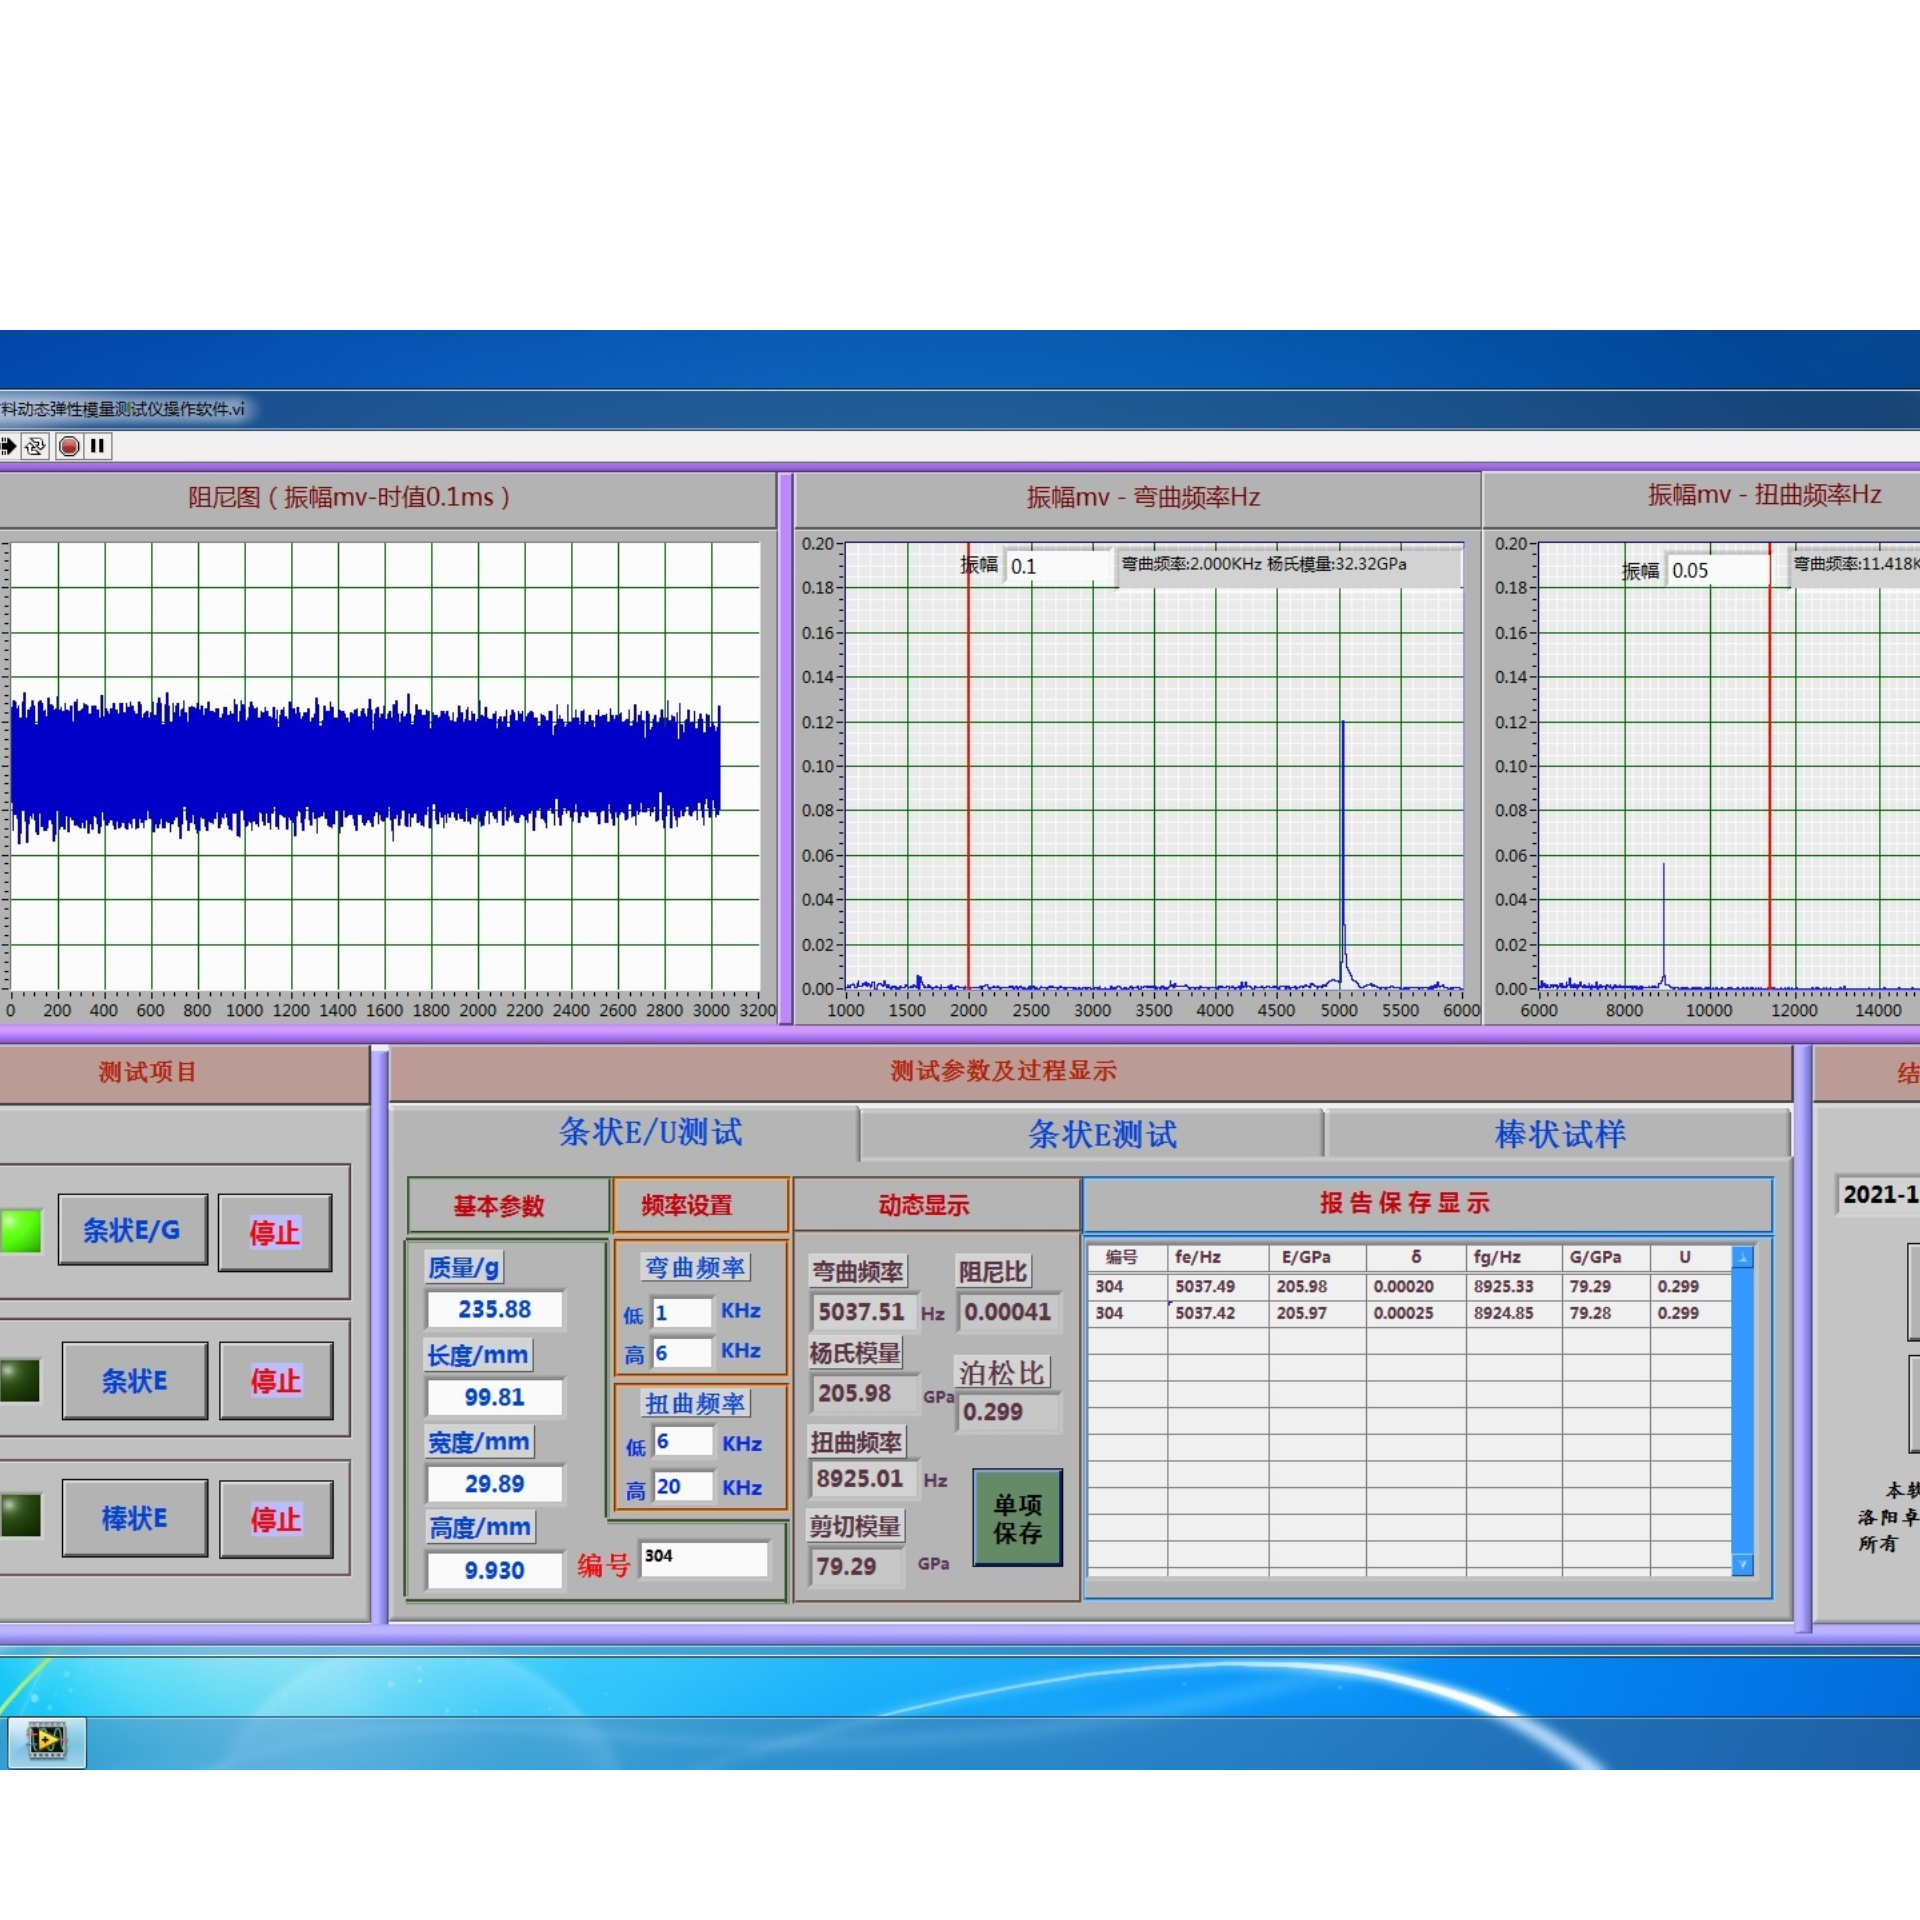Click the G/GPa column header
Image resolution: width=1920 pixels, height=1920 pixels.
(x=1606, y=1257)
